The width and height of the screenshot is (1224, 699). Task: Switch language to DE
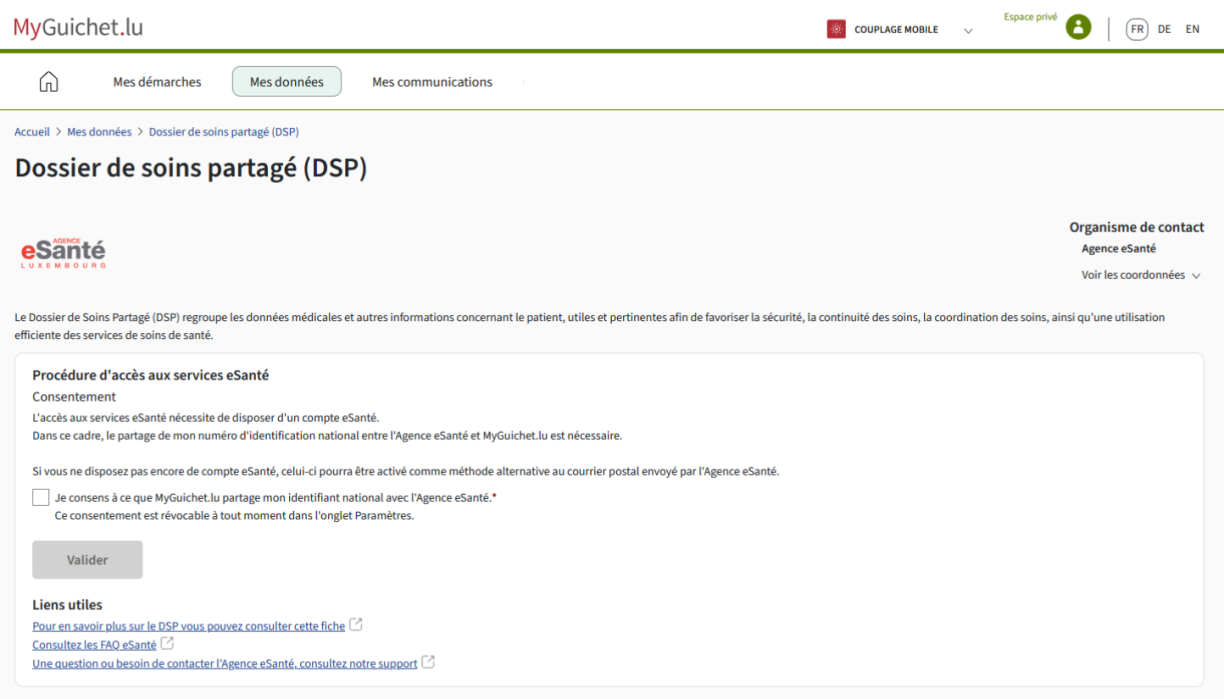1164,29
